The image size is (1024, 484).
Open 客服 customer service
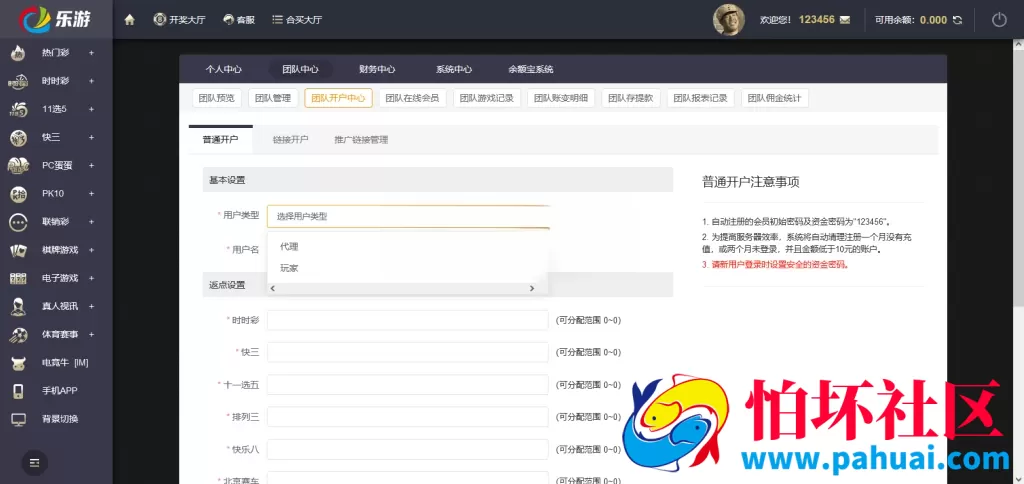(x=238, y=20)
